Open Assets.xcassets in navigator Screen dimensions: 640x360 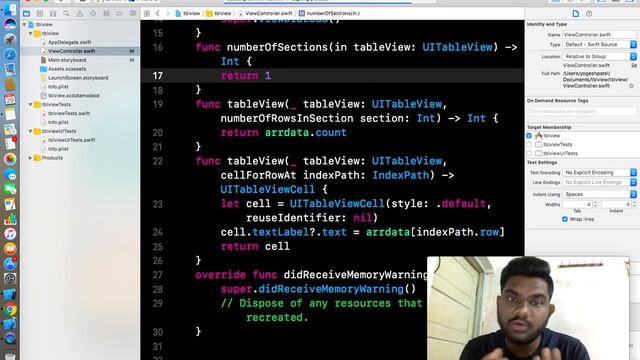pos(67,69)
